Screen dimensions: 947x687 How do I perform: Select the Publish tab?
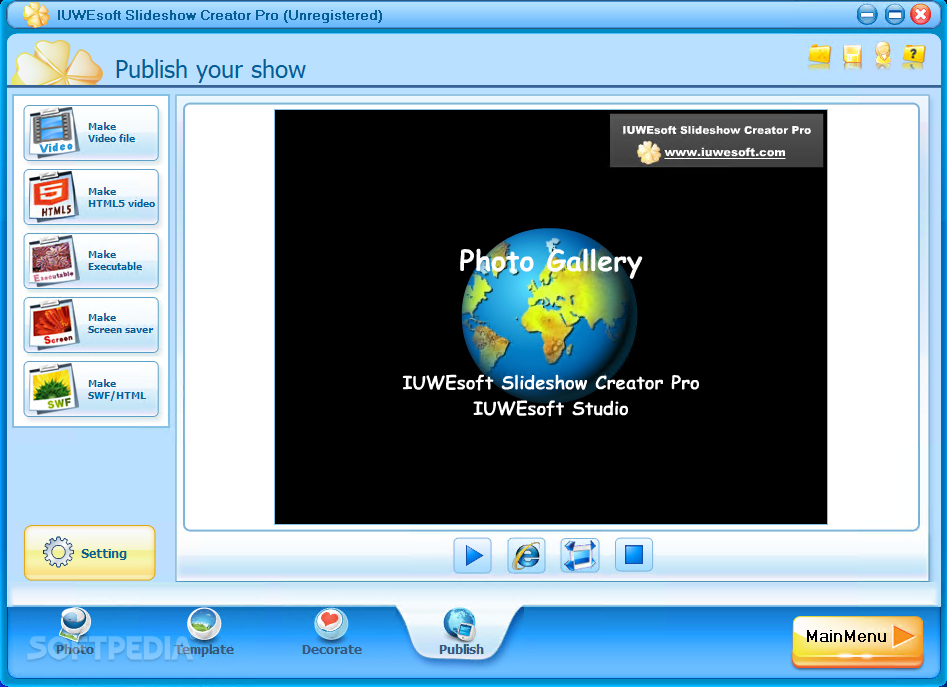pos(461,633)
